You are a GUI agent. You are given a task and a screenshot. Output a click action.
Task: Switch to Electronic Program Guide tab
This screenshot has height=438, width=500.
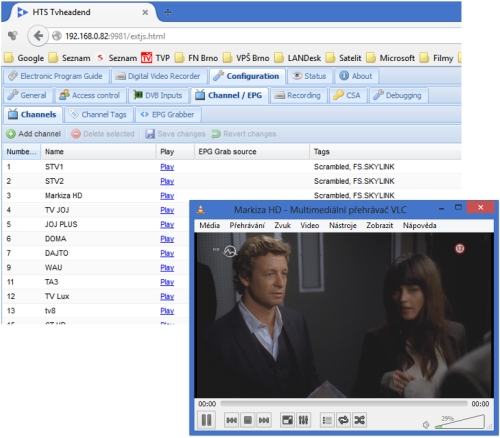pyautogui.click(x=56, y=76)
